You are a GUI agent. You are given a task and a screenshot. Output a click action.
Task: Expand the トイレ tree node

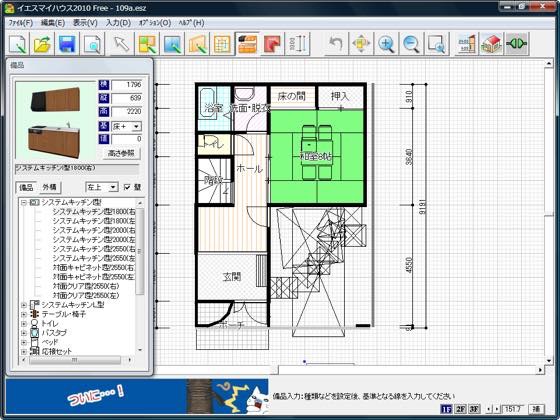(24, 324)
